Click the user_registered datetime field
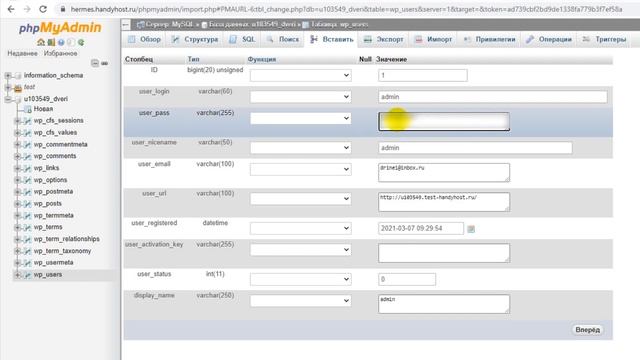The height and width of the screenshot is (360, 640). [x=421, y=229]
